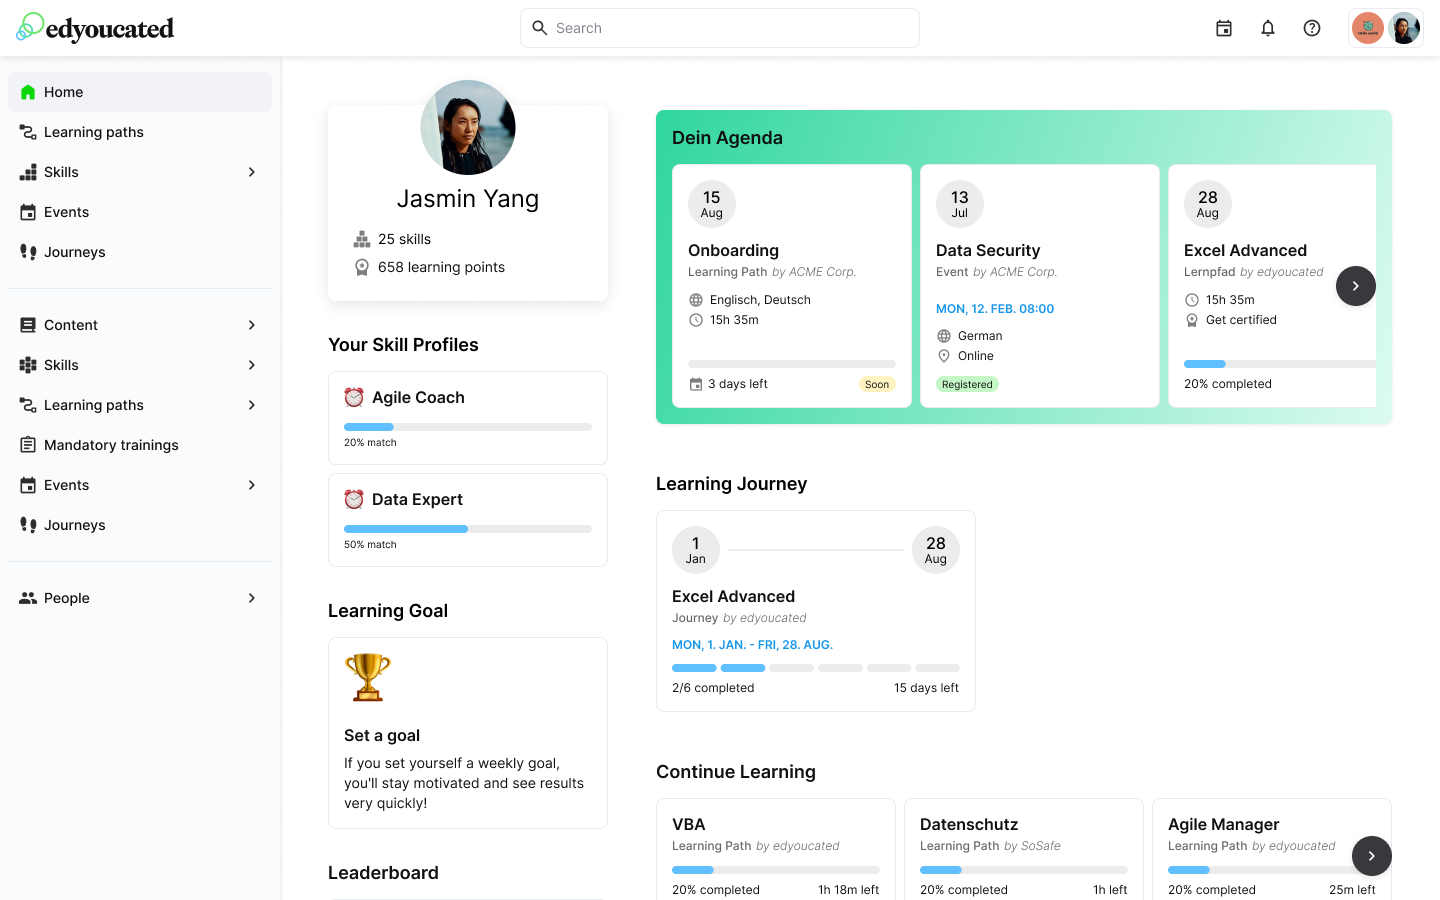Image resolution: width=1440 pixels, height=900 pixels.
Task: Click the Registered badge on Data Security
Action: (x=967, y=383)
